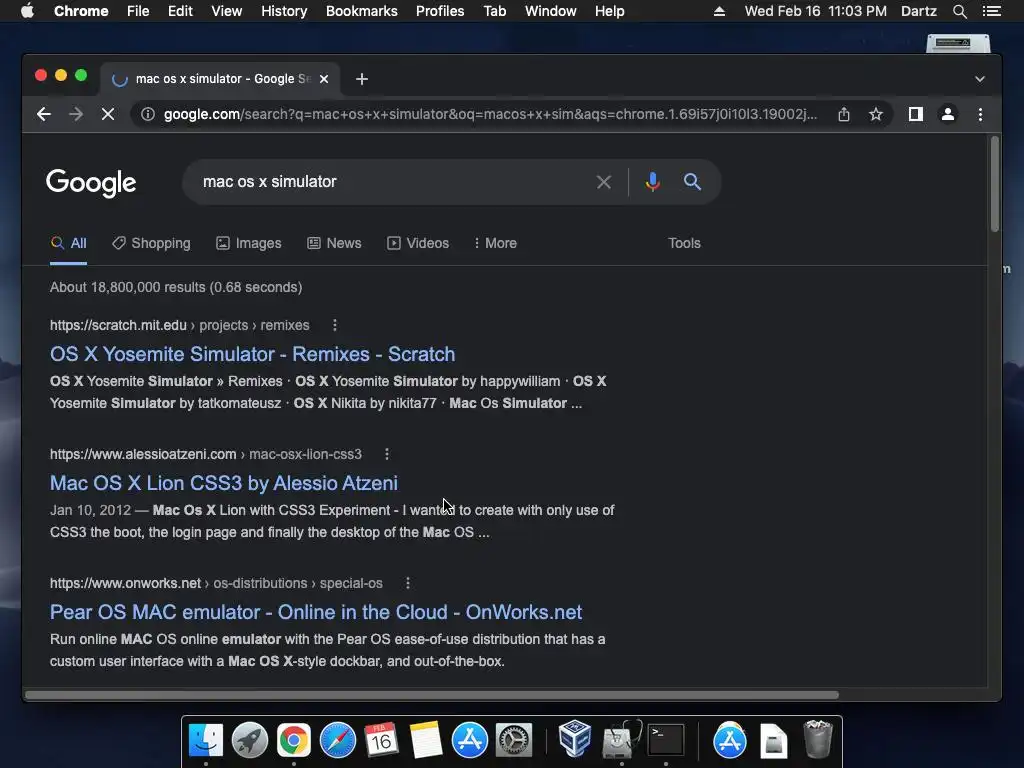
Task: Open System Preferences from the Dock
Action: [x=514, y=740]
